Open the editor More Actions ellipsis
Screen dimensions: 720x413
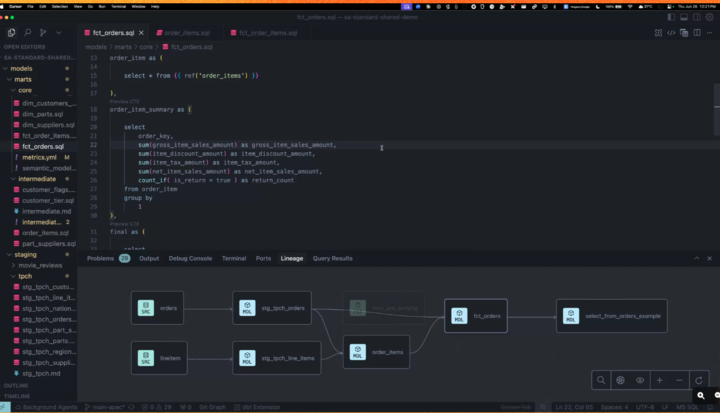point(709,33)
